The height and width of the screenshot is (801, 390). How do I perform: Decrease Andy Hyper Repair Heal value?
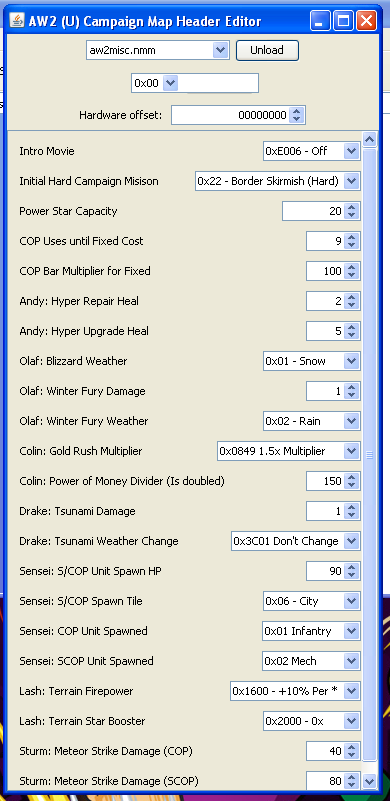tap(351, 305)
